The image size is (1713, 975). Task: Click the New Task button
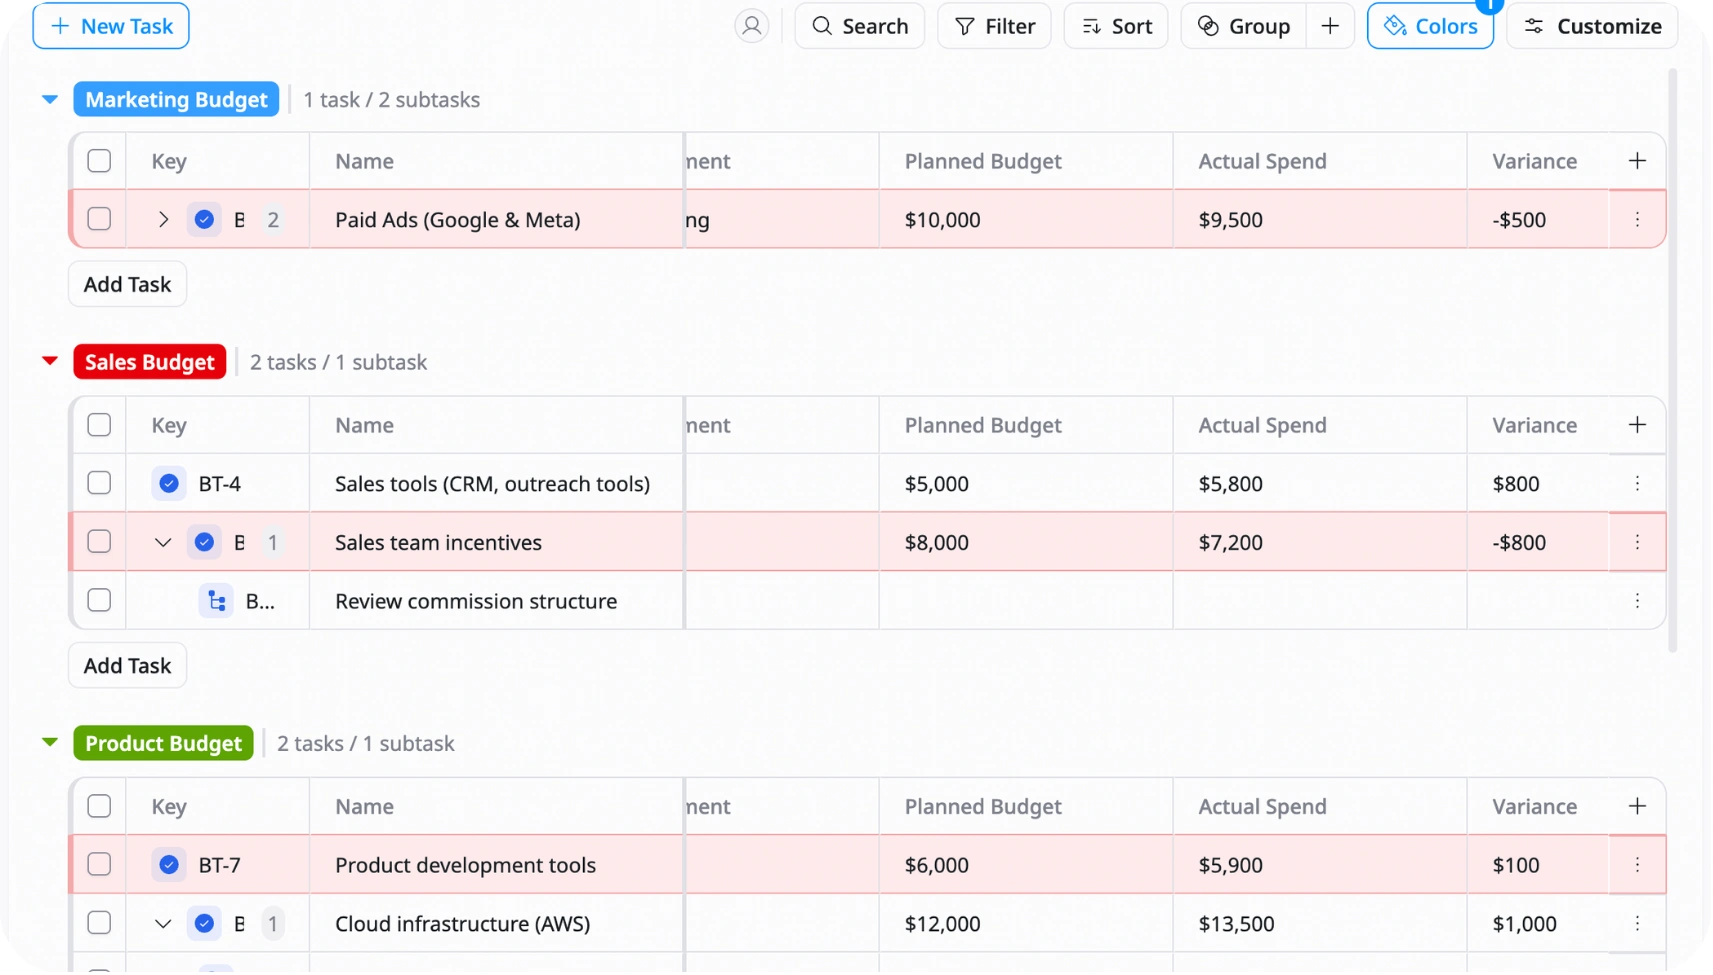111,26
